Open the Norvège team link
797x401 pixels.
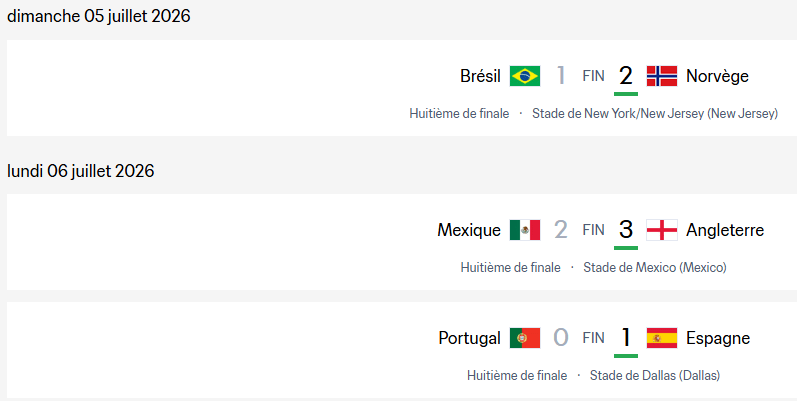(717, 76)
